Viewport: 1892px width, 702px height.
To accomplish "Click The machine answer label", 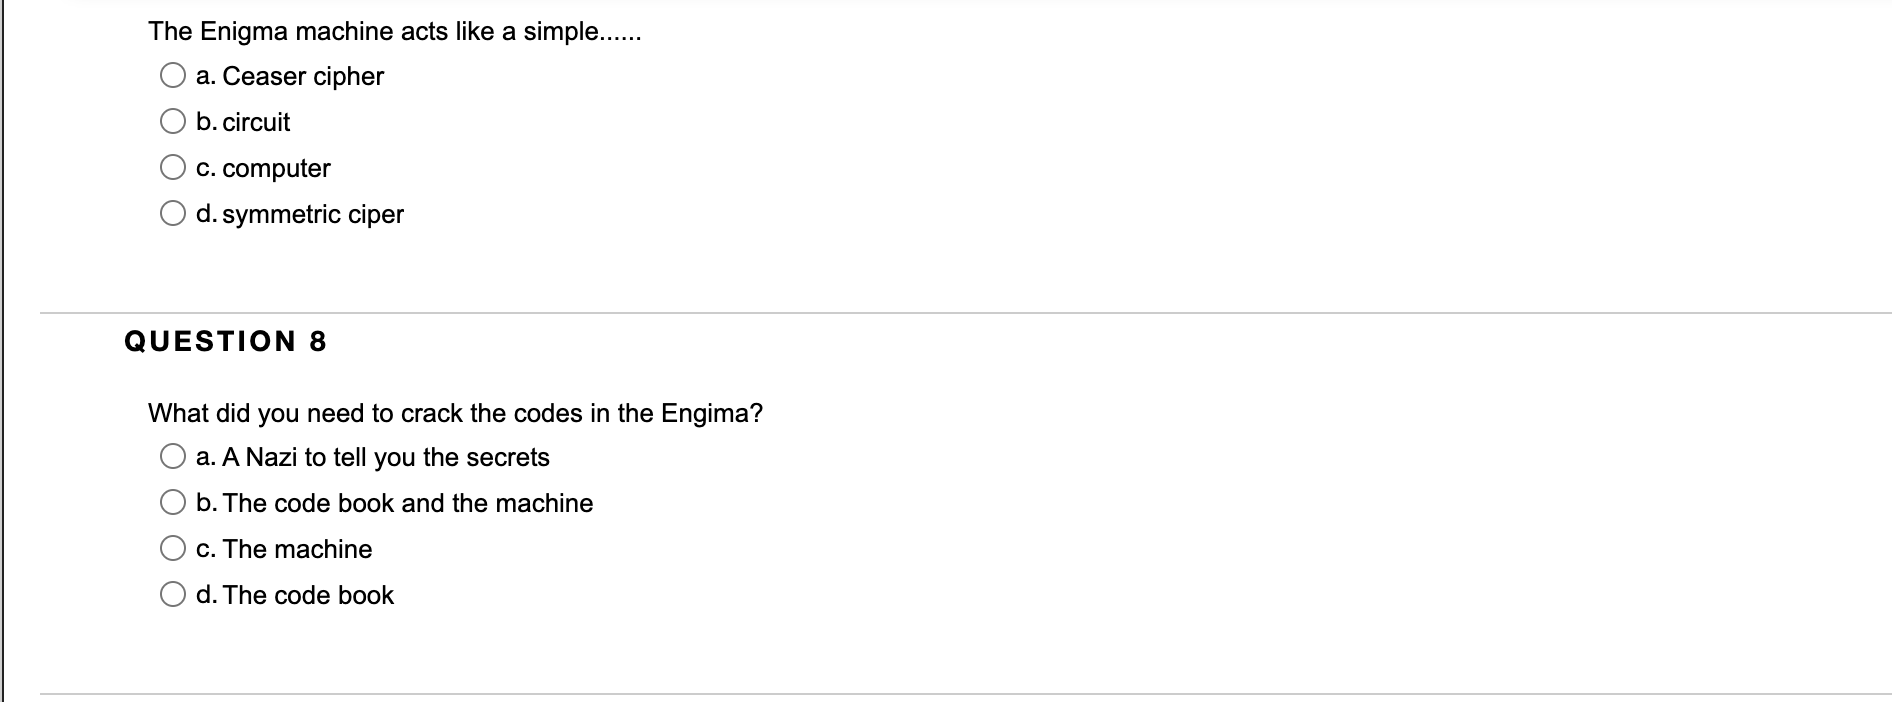I will pyautogui.click(x=283, y=548).
